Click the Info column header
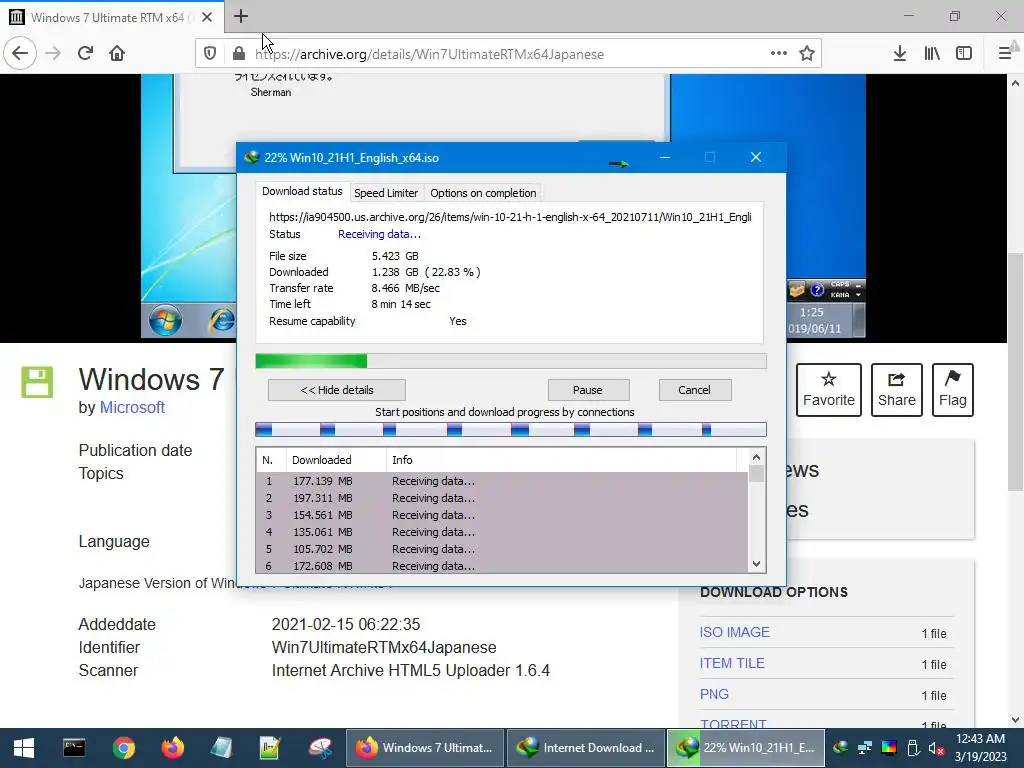The width and height of the screenshot is (1024, 768). 562,460
